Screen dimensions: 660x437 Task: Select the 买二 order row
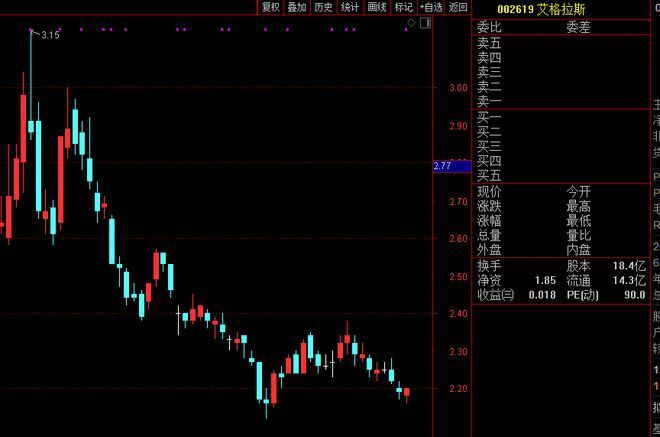[x=561, y=132]
